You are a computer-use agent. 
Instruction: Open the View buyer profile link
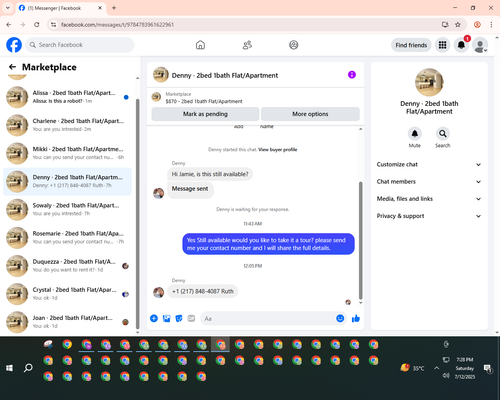coord(278,150)
